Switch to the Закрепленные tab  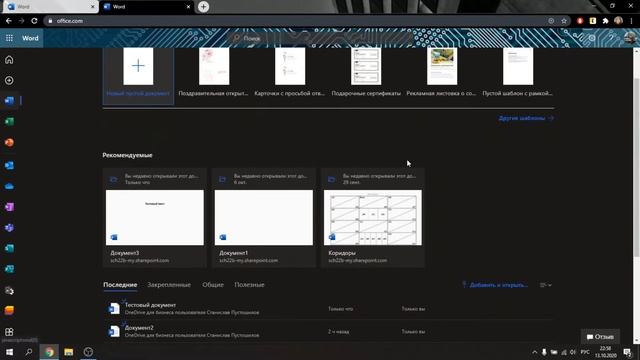click(169, 284)
